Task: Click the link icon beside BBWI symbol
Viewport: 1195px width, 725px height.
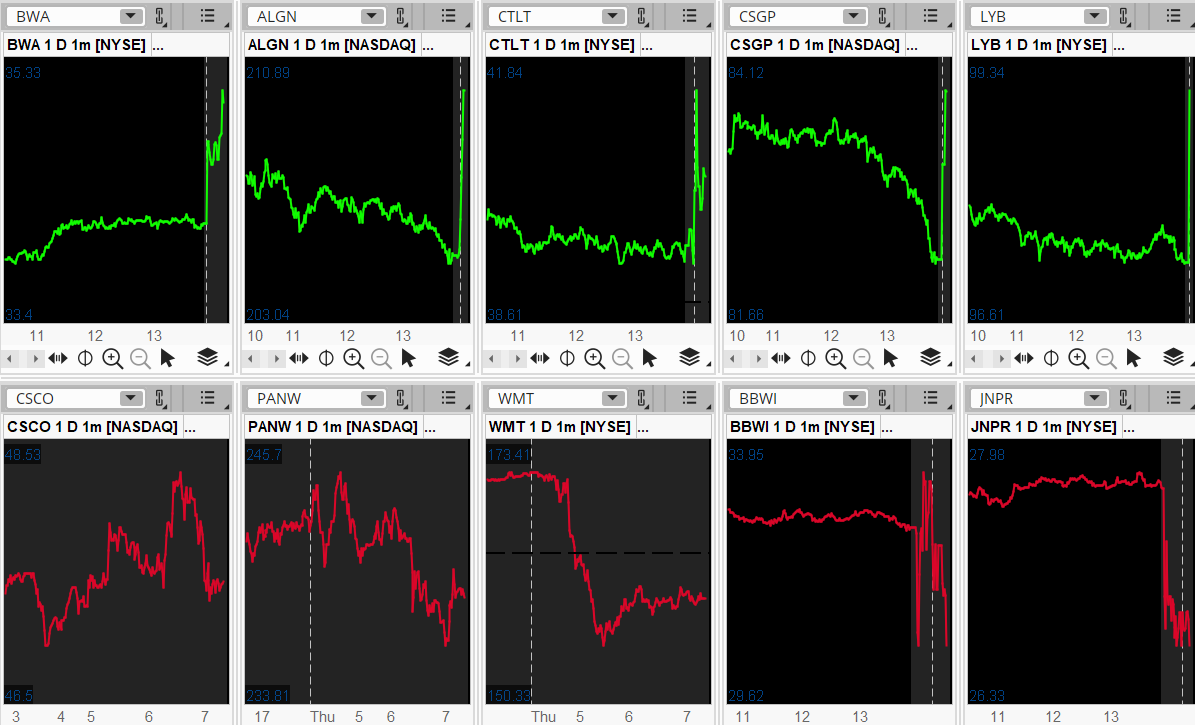Action: click(883, 398)
